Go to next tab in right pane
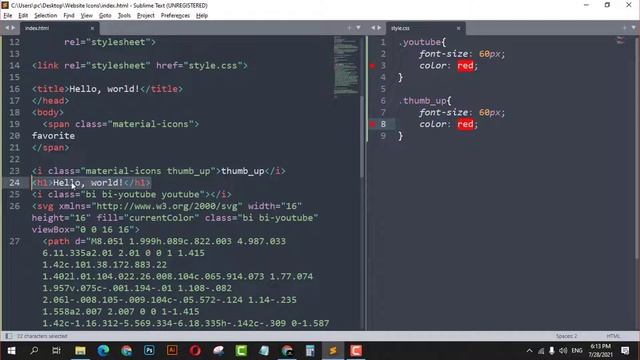Viewport: 640px width, 360px height. click(379, 28)
